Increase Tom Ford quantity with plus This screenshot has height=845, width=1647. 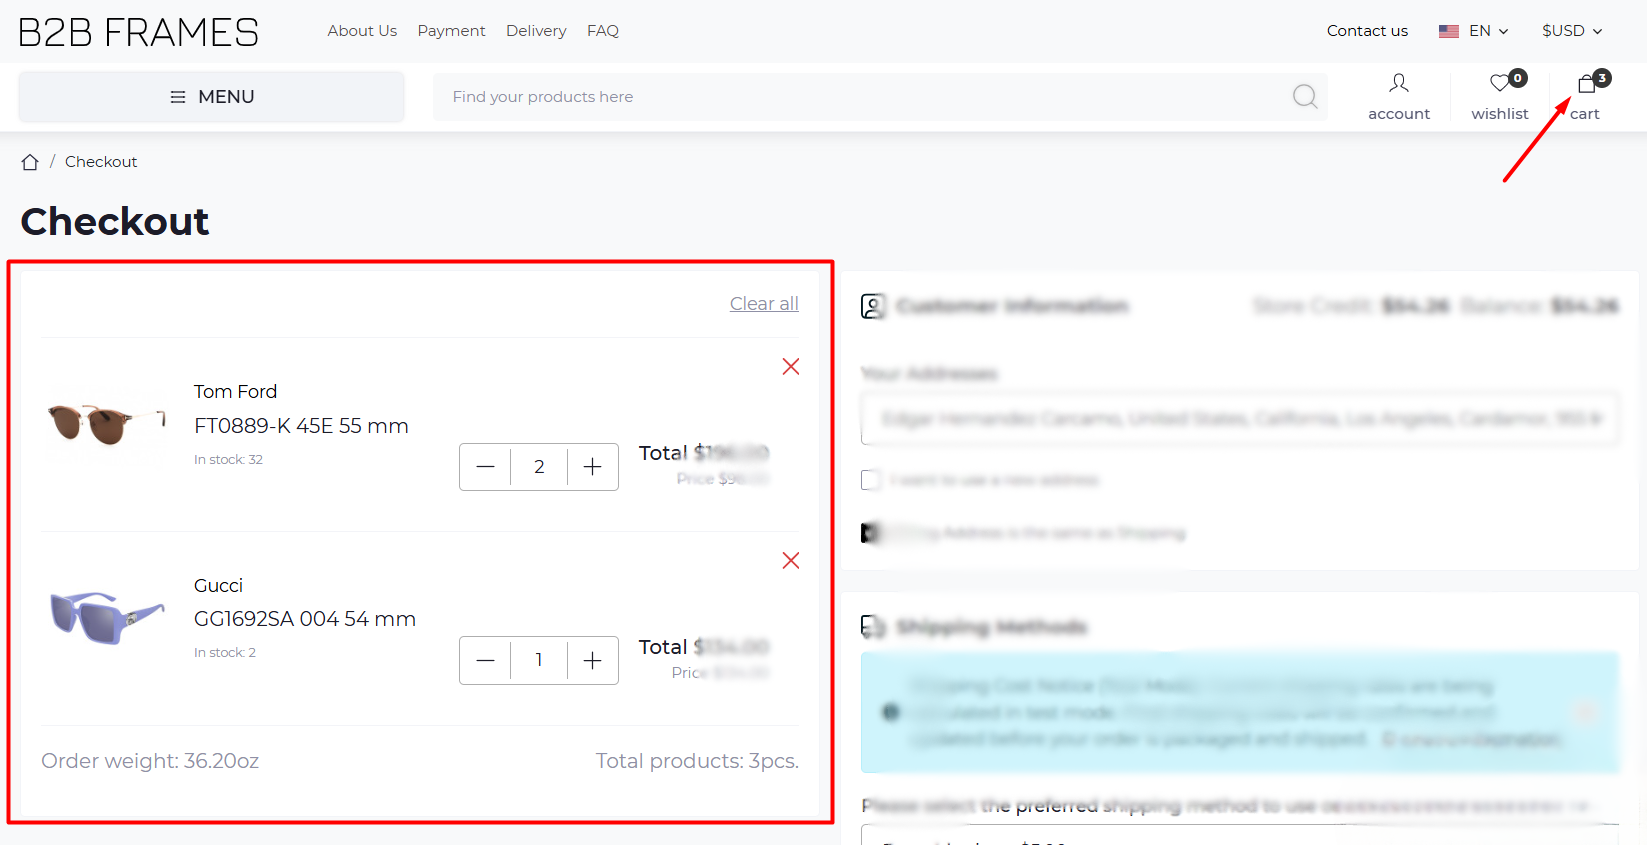[x=593, y=467]
